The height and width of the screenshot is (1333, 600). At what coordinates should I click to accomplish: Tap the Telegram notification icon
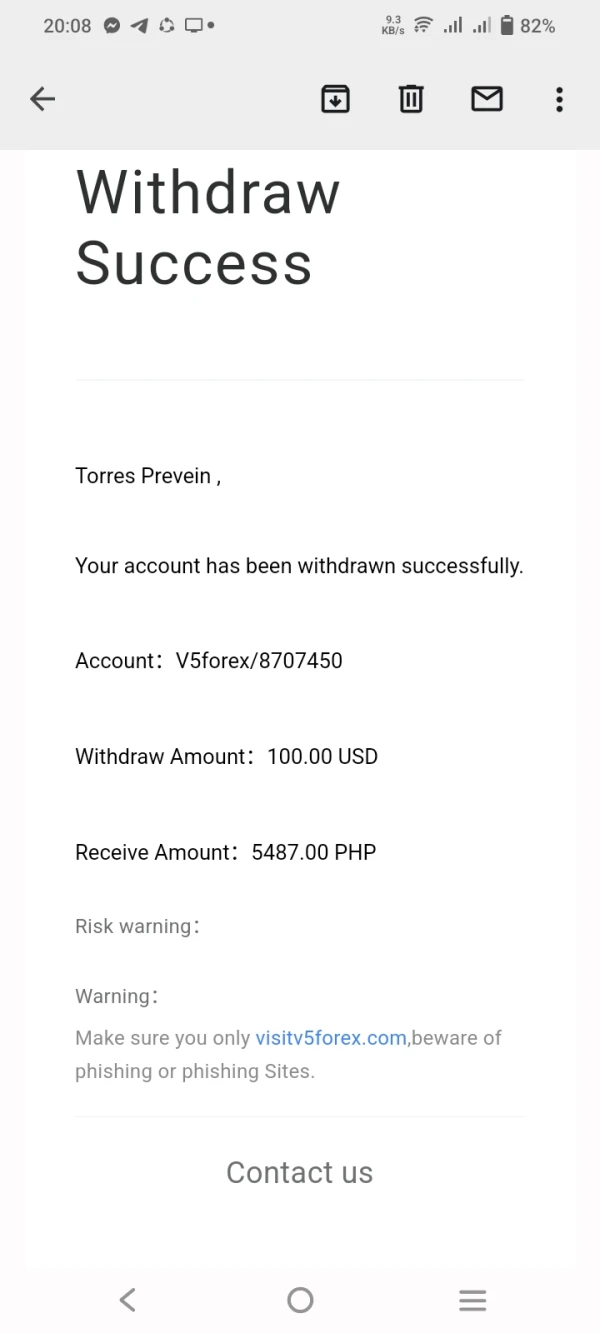point(139,26)
